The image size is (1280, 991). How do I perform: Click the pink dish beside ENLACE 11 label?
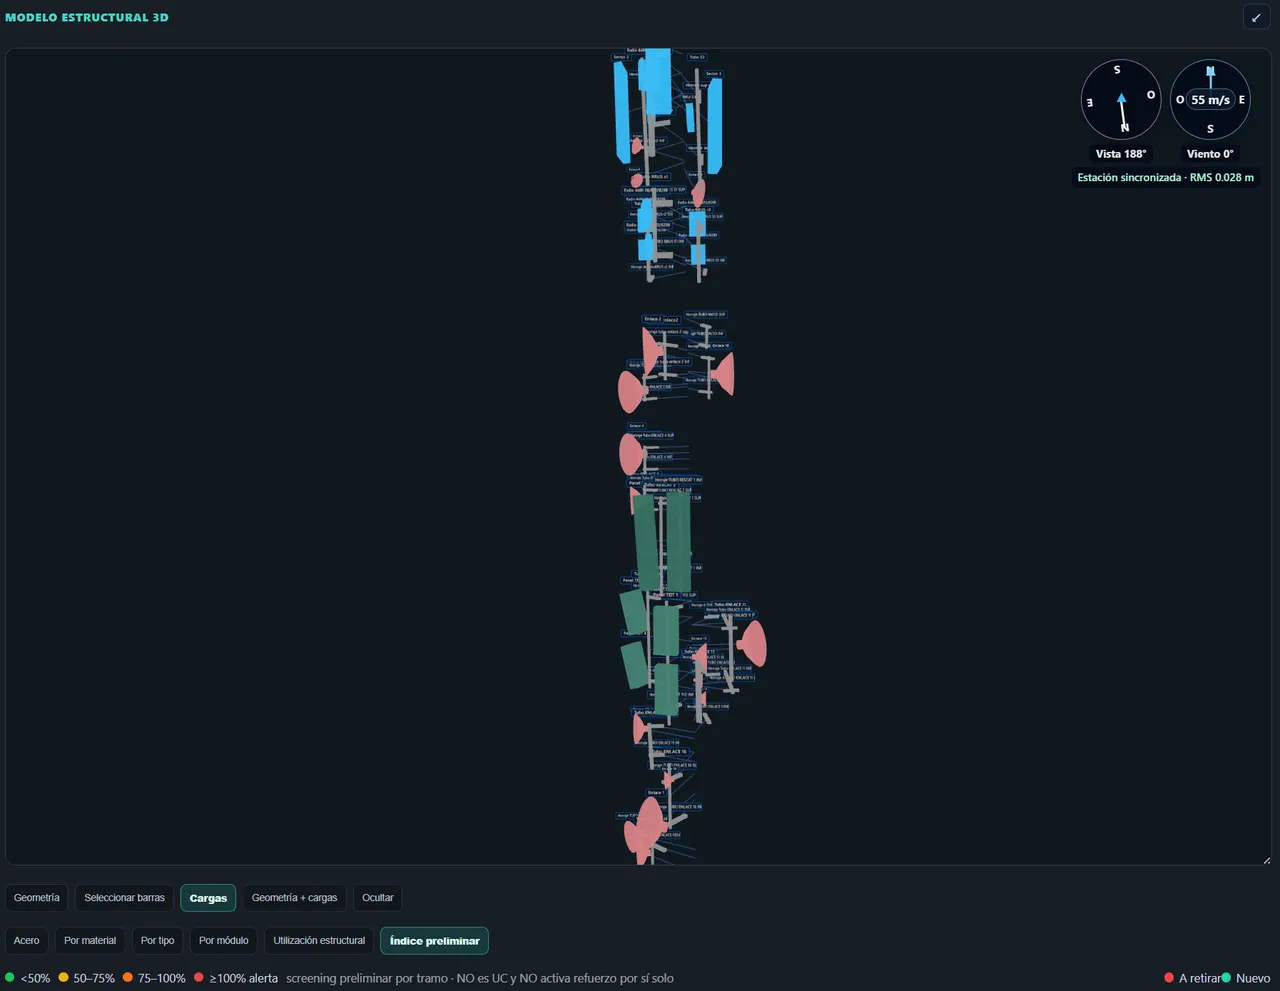(753, 645)
